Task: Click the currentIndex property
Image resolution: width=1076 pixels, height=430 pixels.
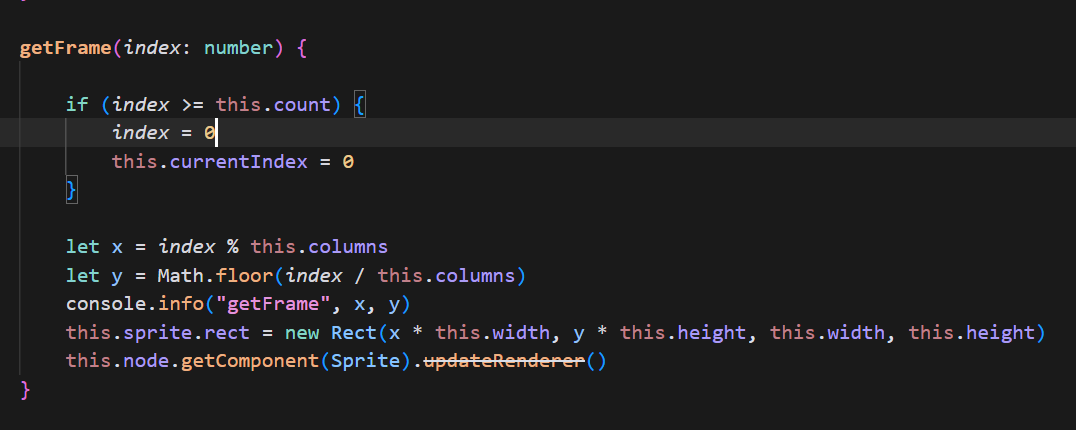Action: click(237, 161)
